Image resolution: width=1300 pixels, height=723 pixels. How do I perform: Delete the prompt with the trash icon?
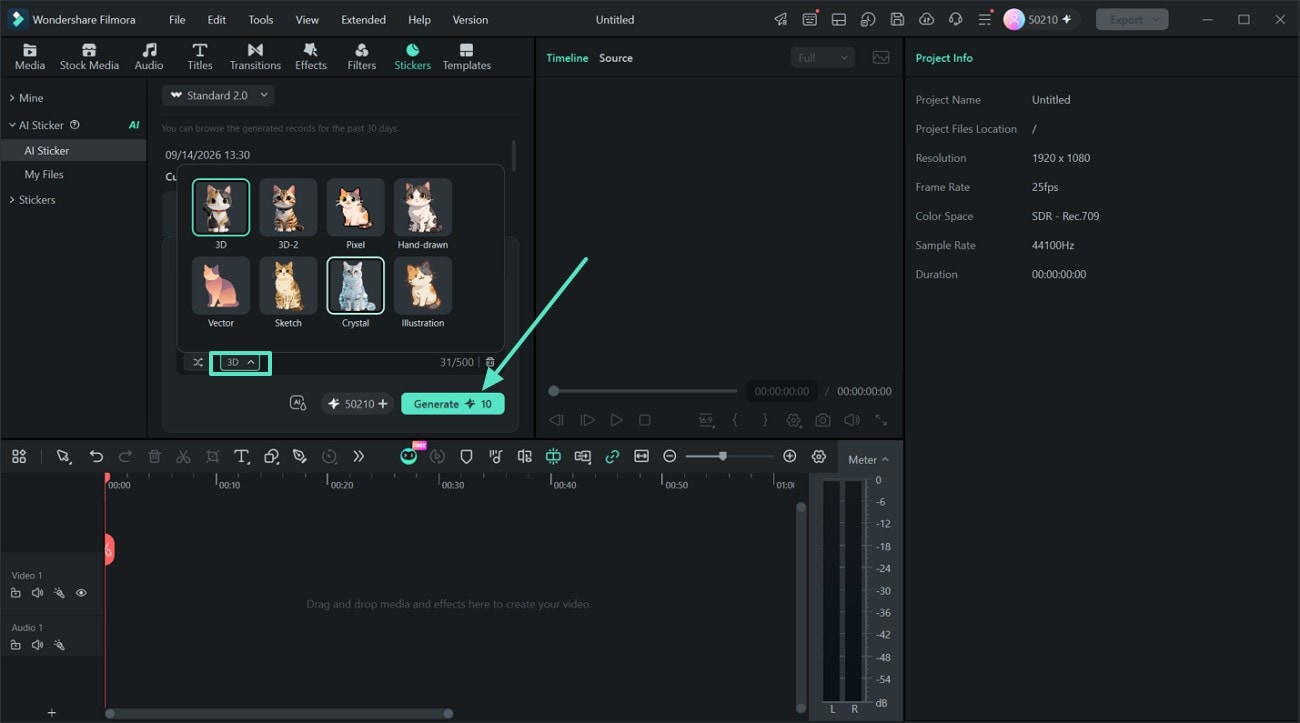pos(490,362)
